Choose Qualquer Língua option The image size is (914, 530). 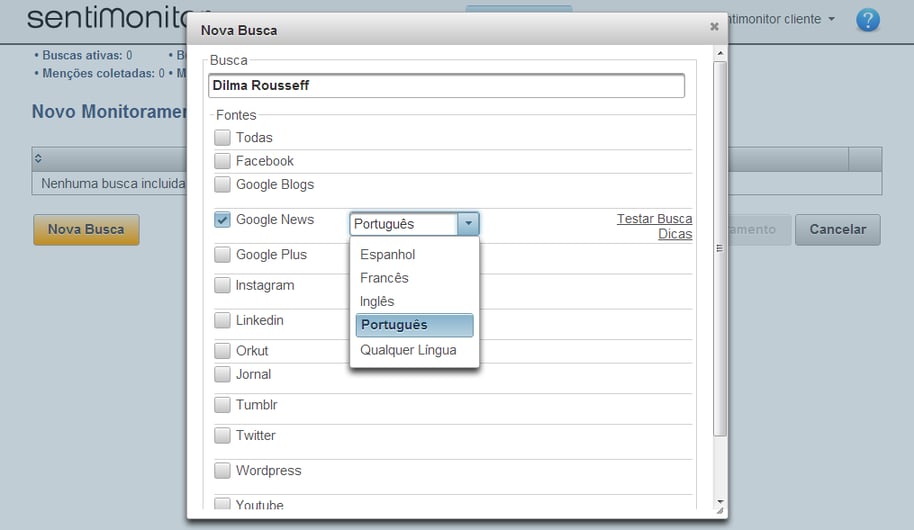click(414, 350)
